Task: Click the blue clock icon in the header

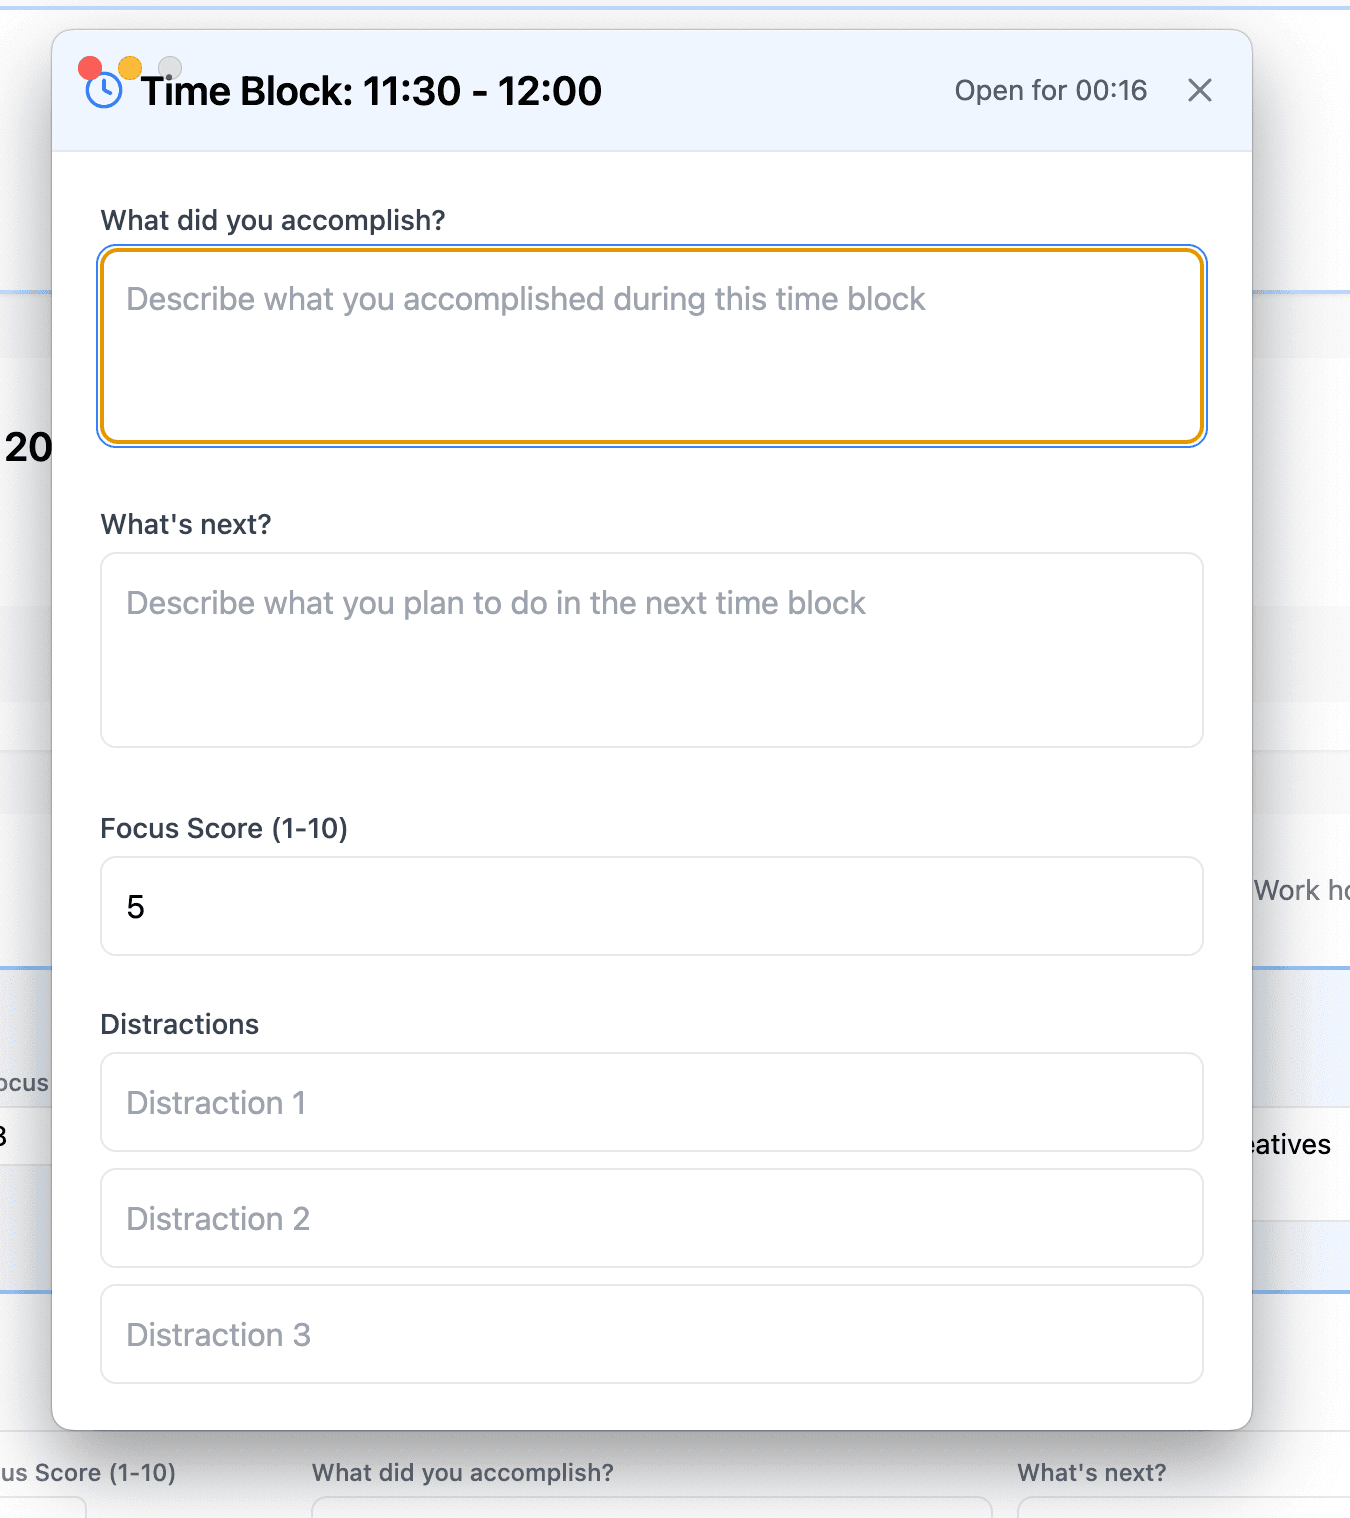Action: 104,93
